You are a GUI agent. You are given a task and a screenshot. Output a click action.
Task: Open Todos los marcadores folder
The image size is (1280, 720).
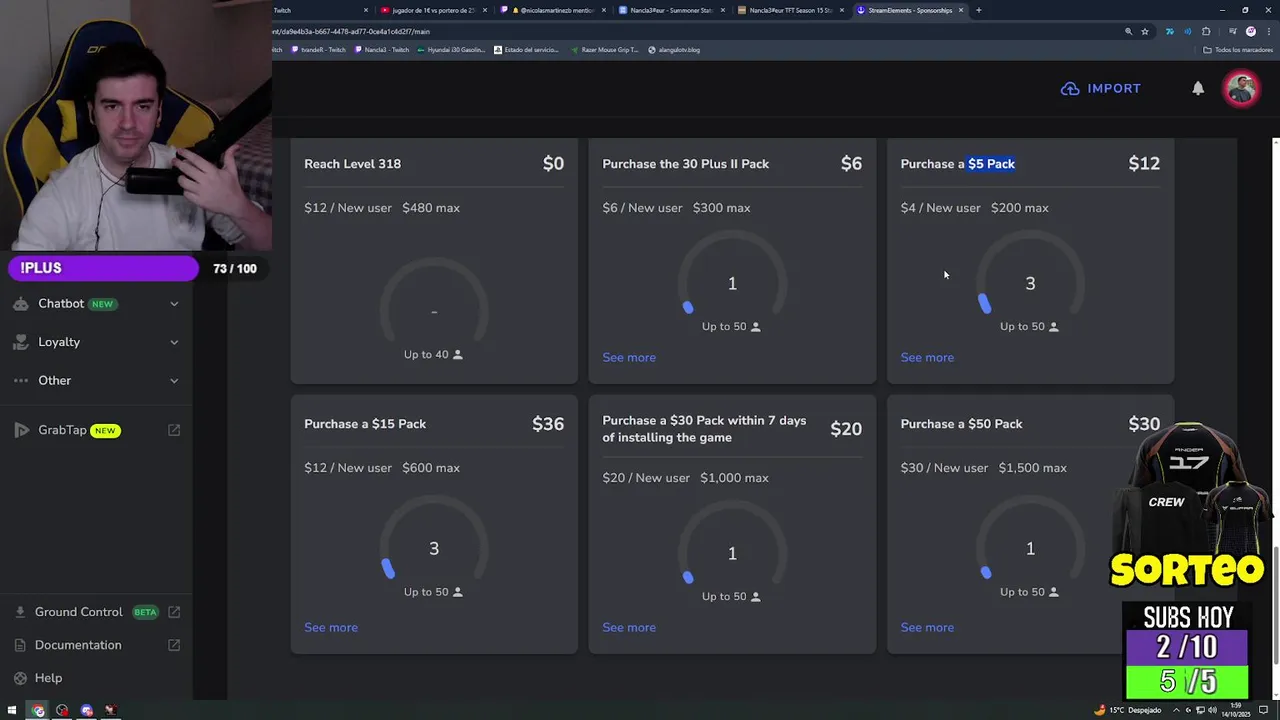(x=1240, y=50)
